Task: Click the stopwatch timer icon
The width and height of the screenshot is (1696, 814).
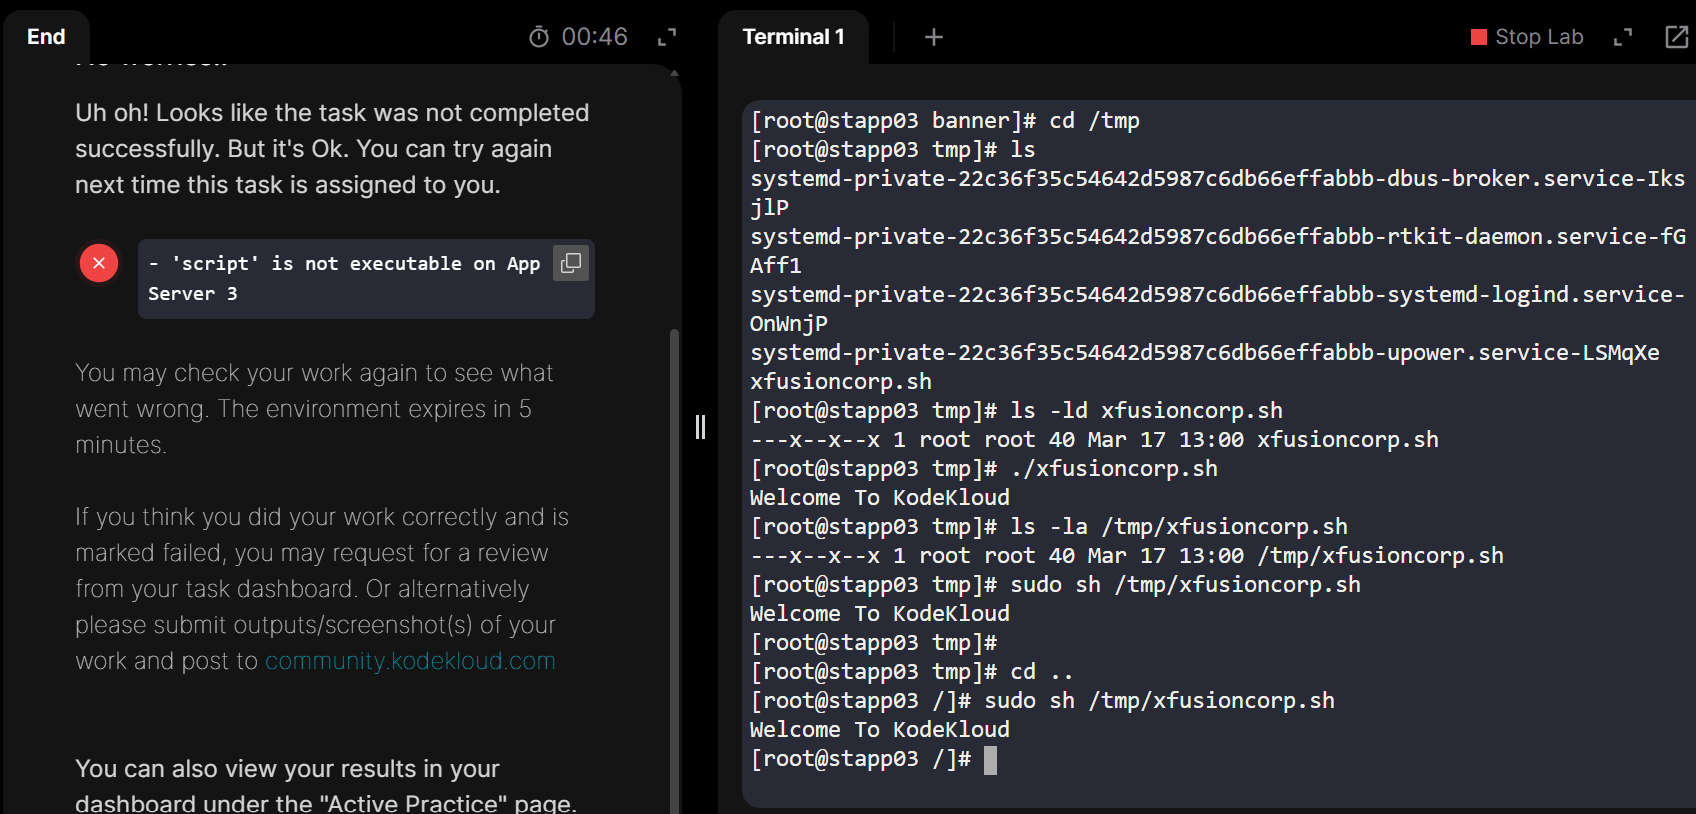Action: (538, 37)
